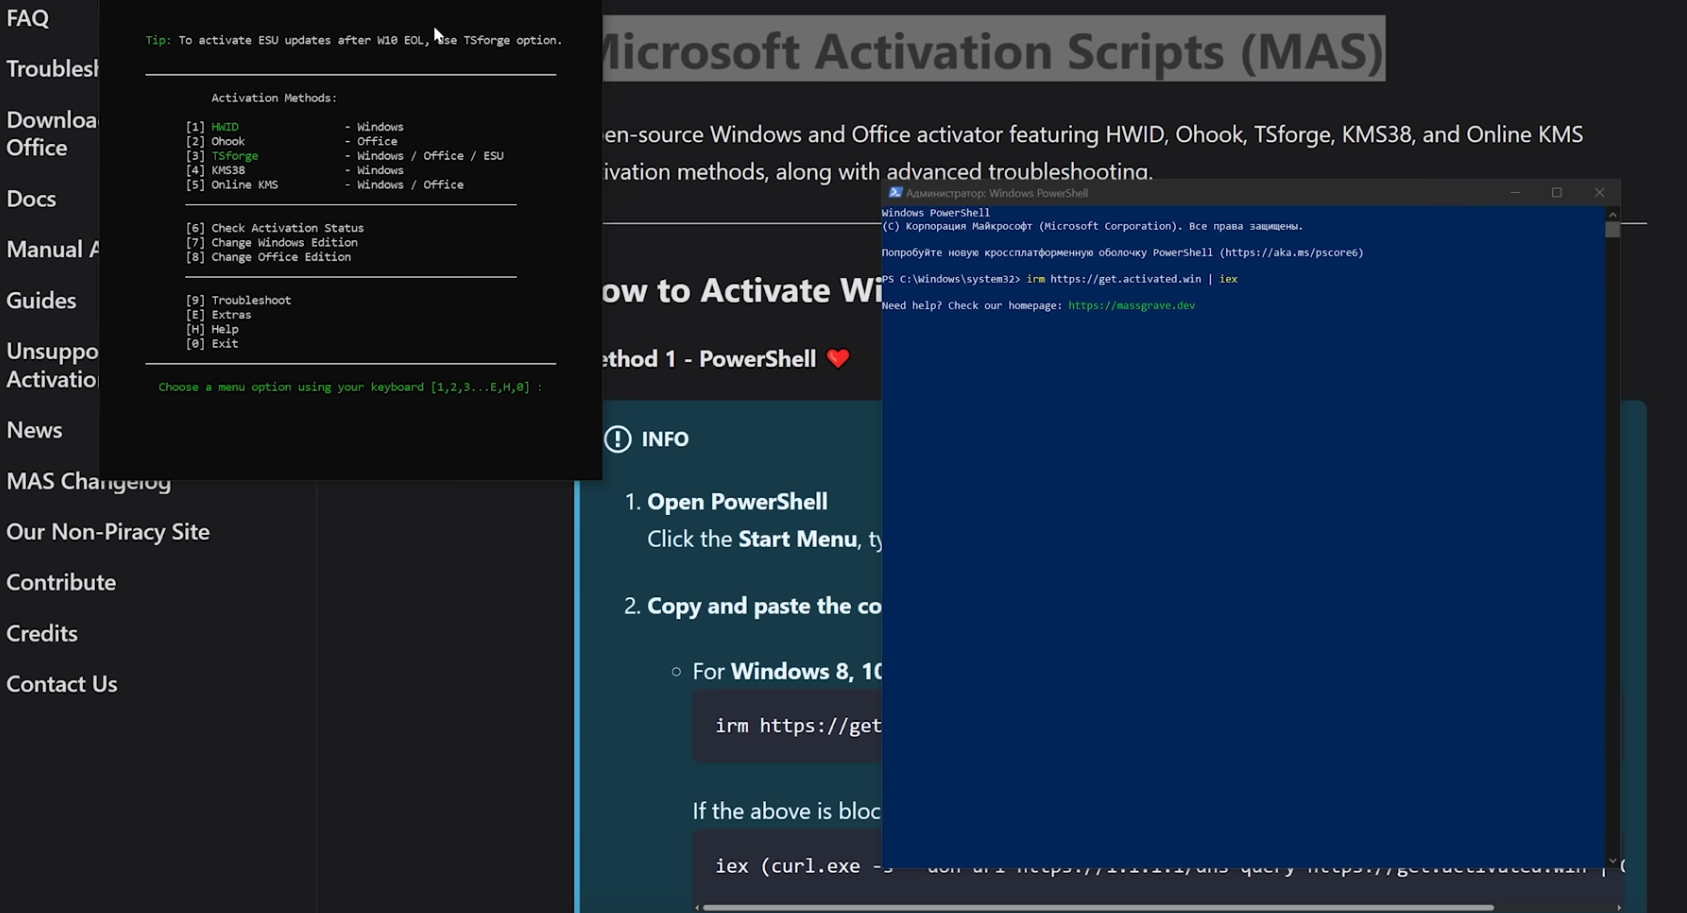Click the '[3] TSforge' option text
This screenshot has width=1687, height=913.
[x=222, y=156]
